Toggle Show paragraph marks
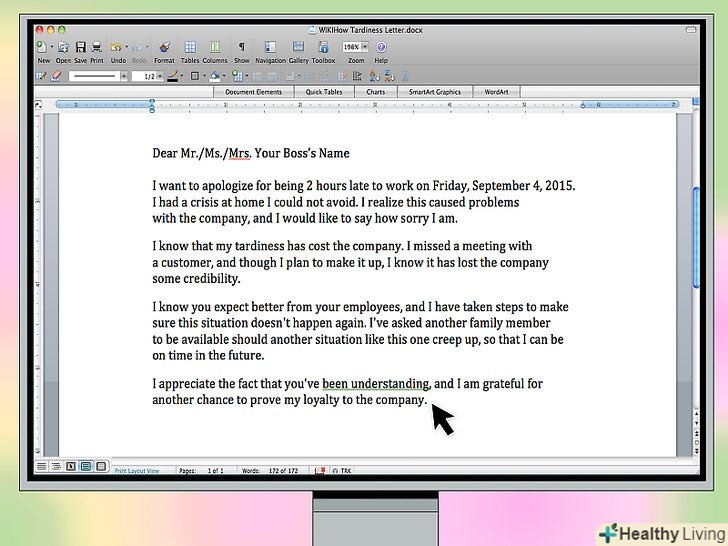The image size is (728, 546). coord(241,47)
